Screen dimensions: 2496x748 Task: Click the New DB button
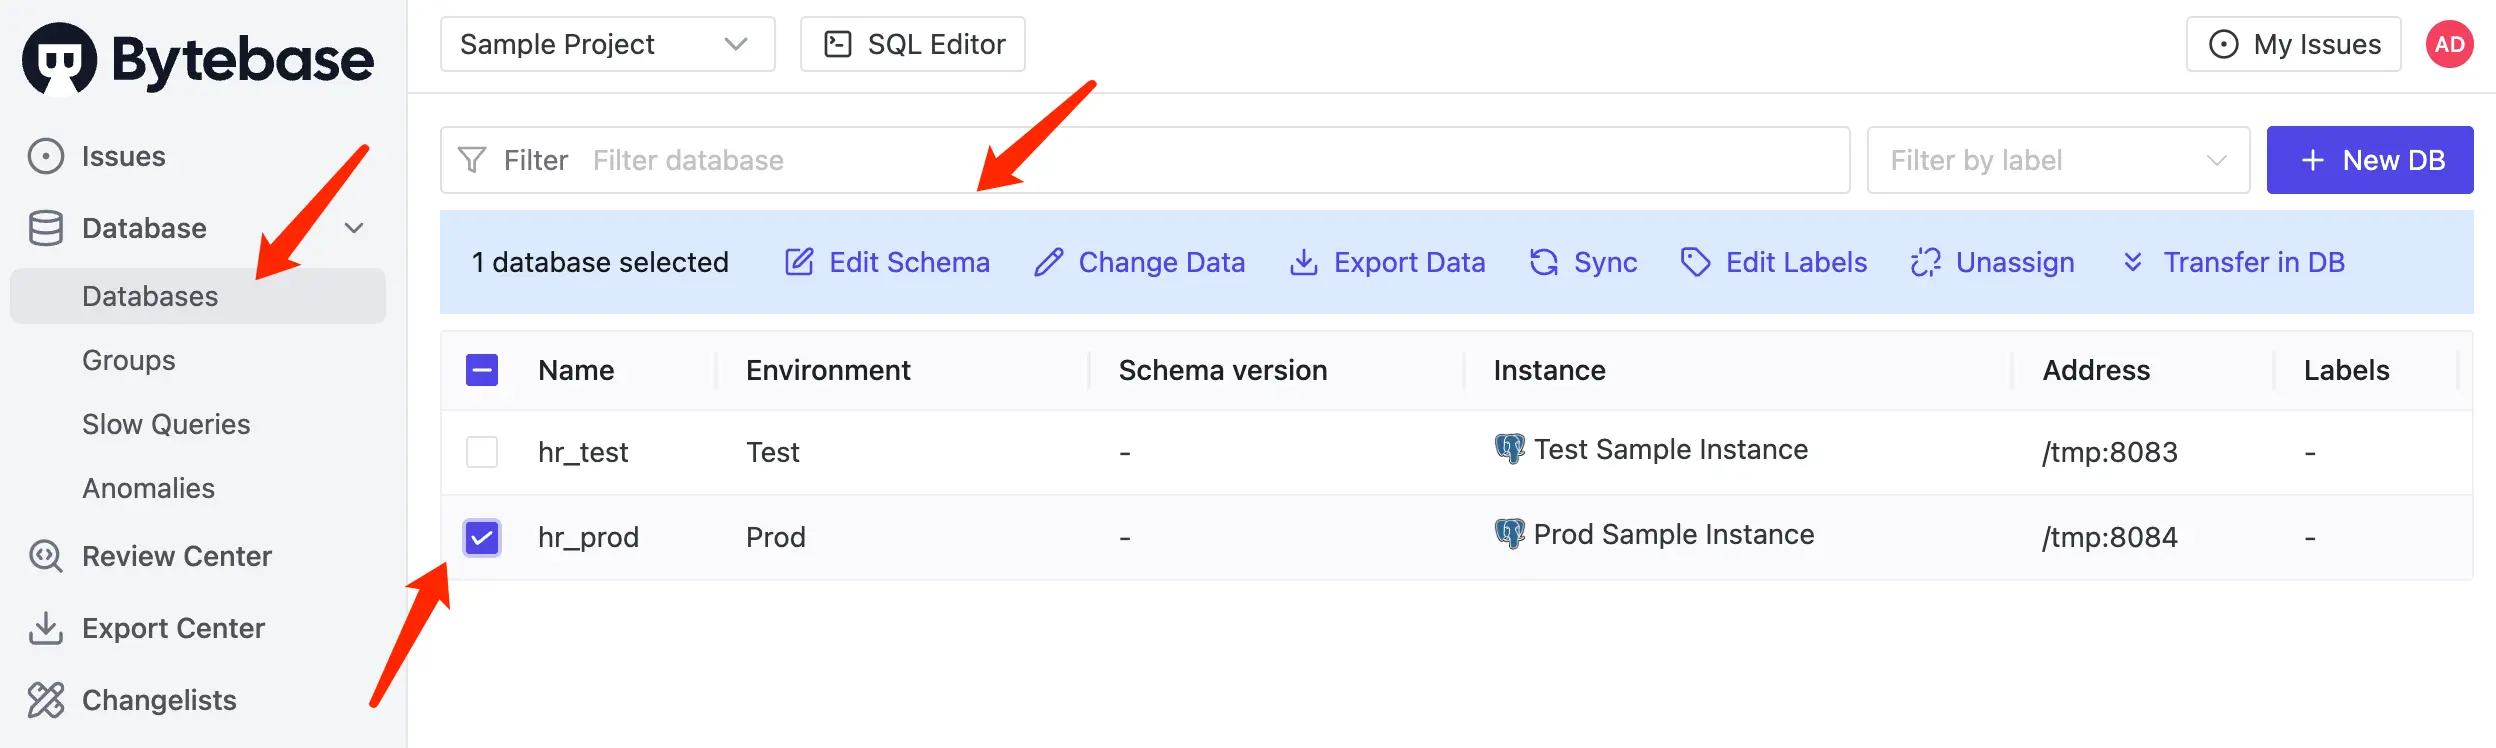[2370, 160]
